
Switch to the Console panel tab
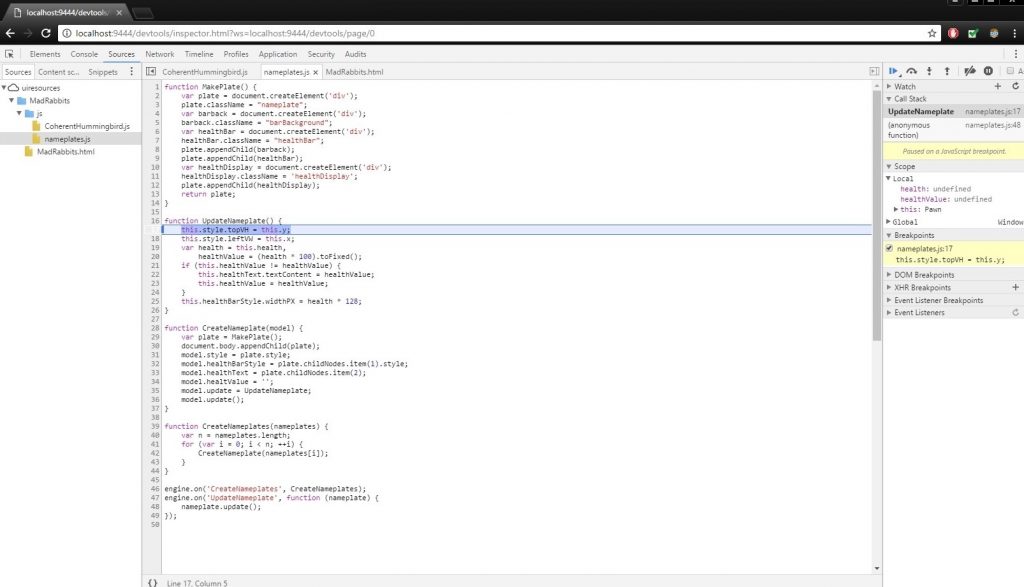(x=84, y=54)
